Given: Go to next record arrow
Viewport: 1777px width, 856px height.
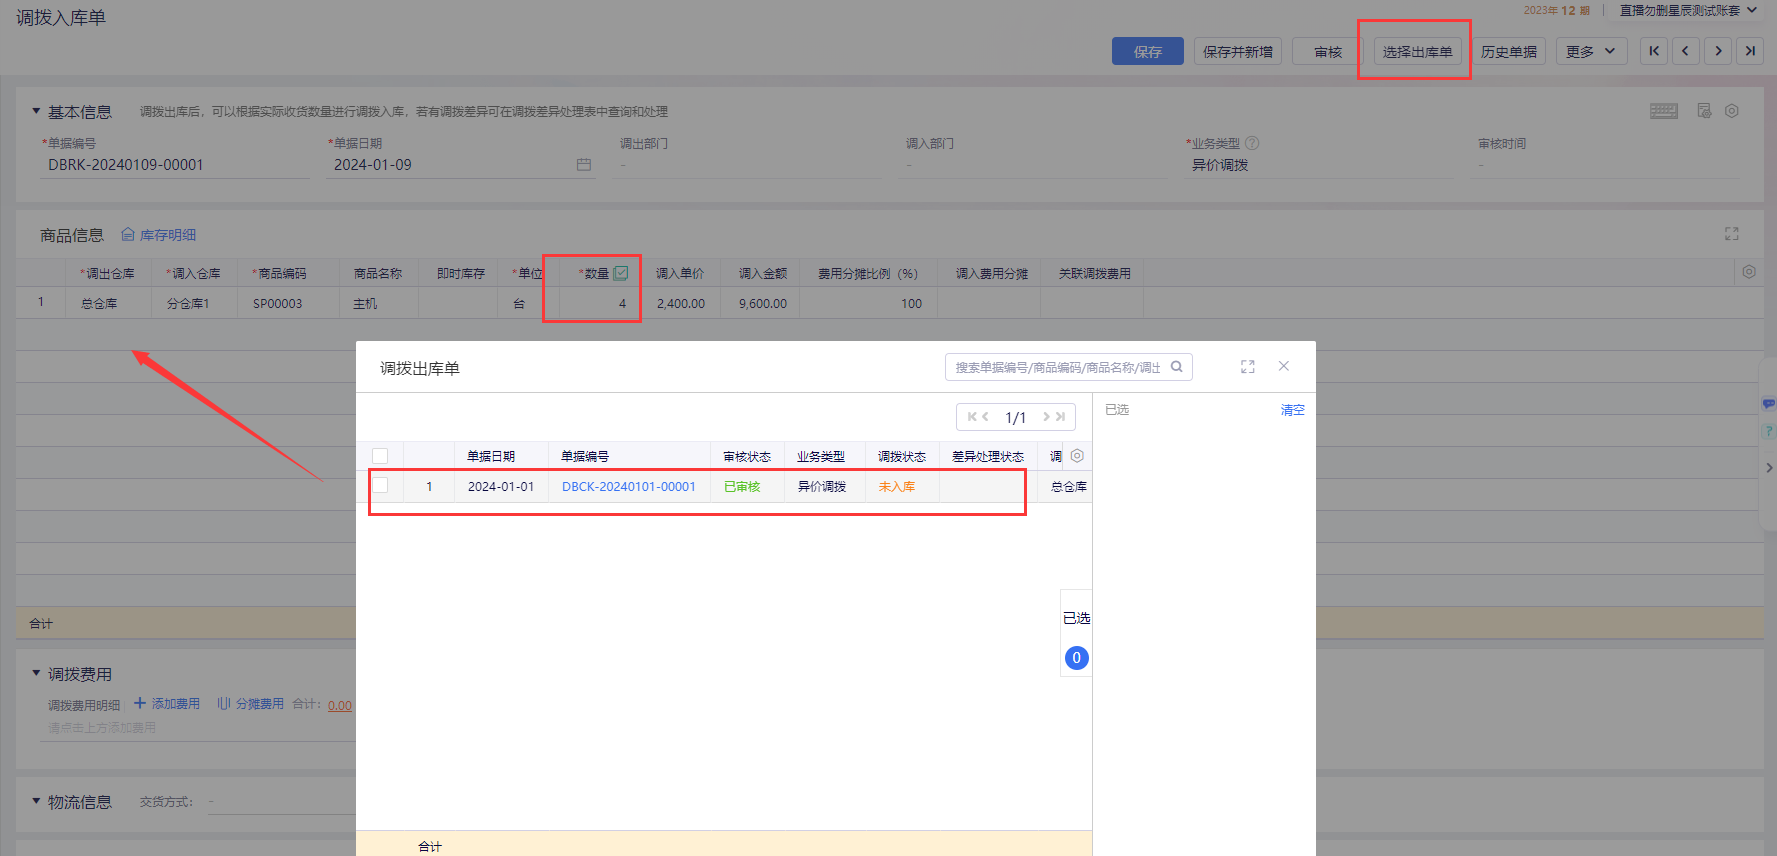Looking at the screenshot, I should tap(1718, 51).
